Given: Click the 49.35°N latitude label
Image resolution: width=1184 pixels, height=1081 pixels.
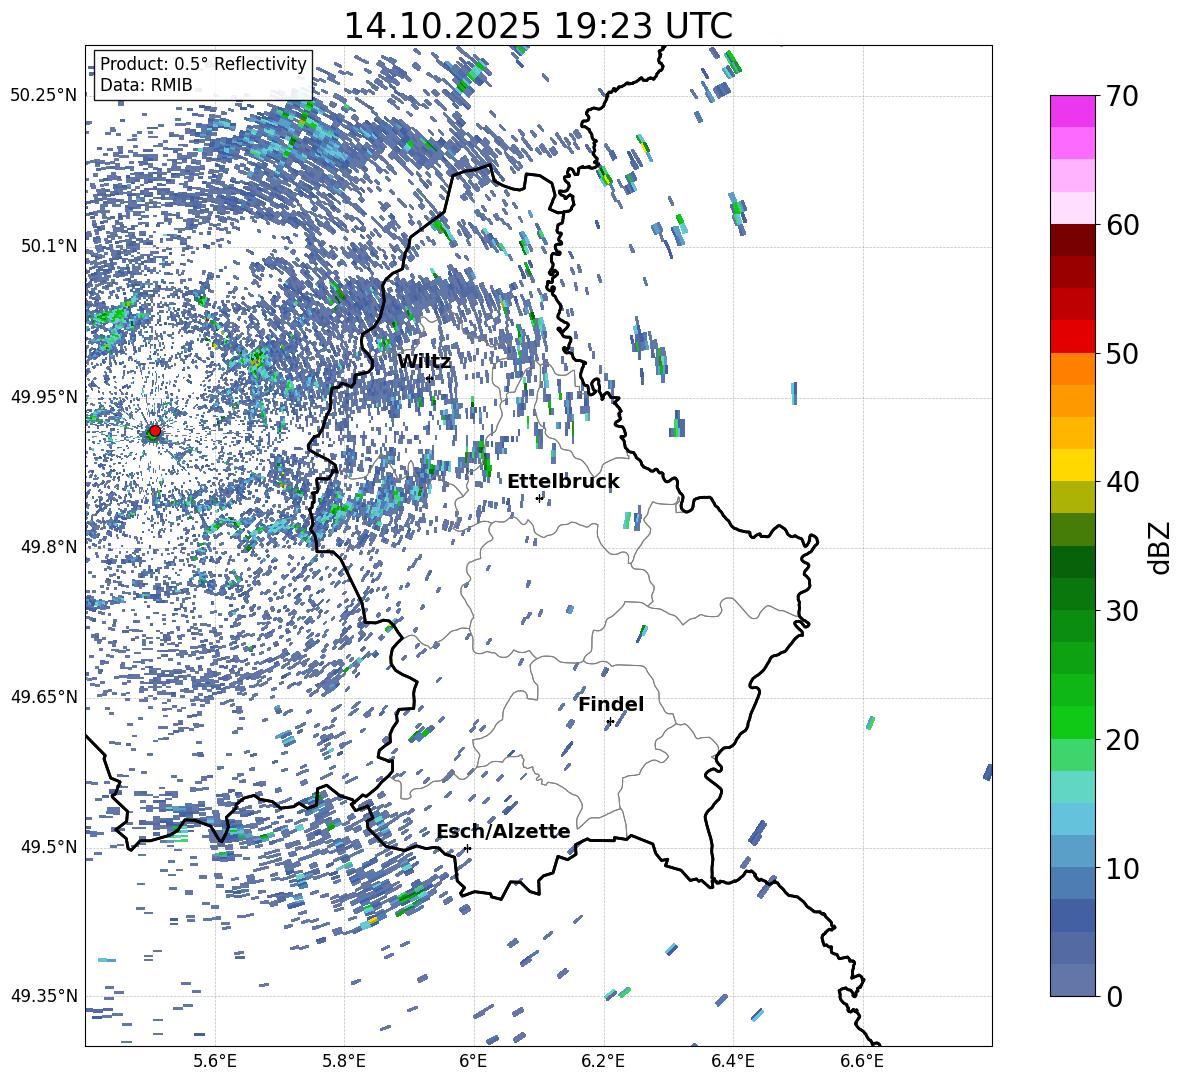Looking at the screenshot, I should coord(44,996).
